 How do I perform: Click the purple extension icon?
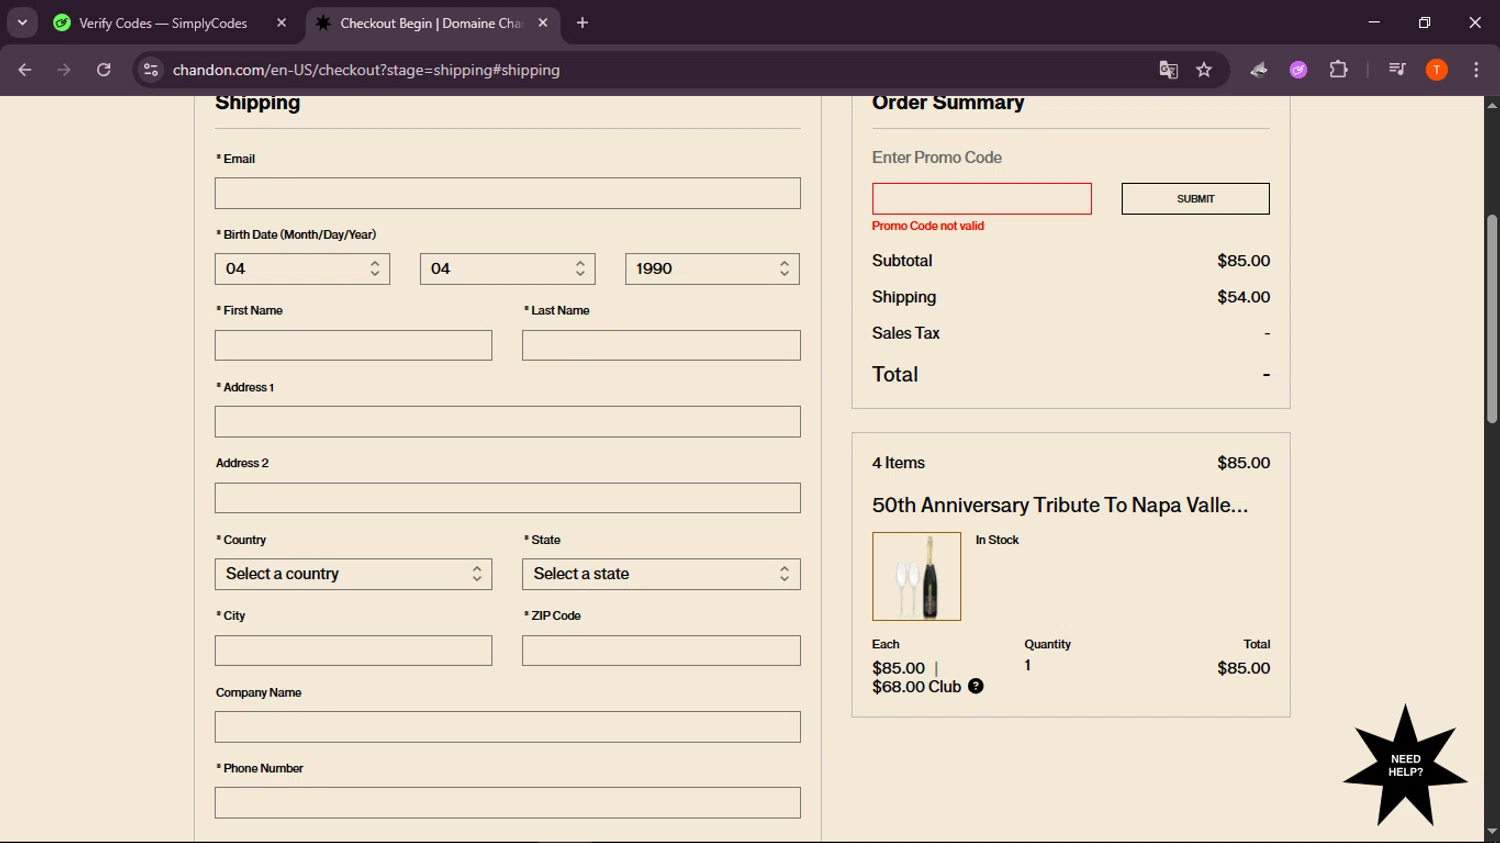1298,70
